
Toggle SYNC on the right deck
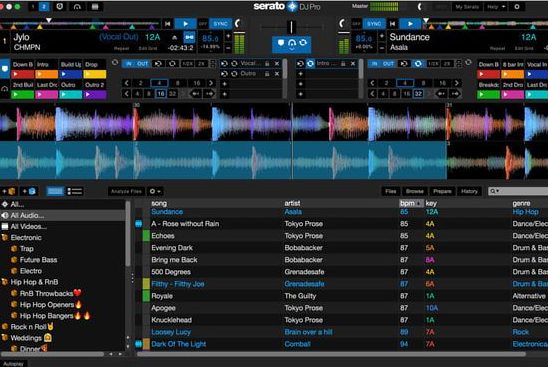pos(374,24)
